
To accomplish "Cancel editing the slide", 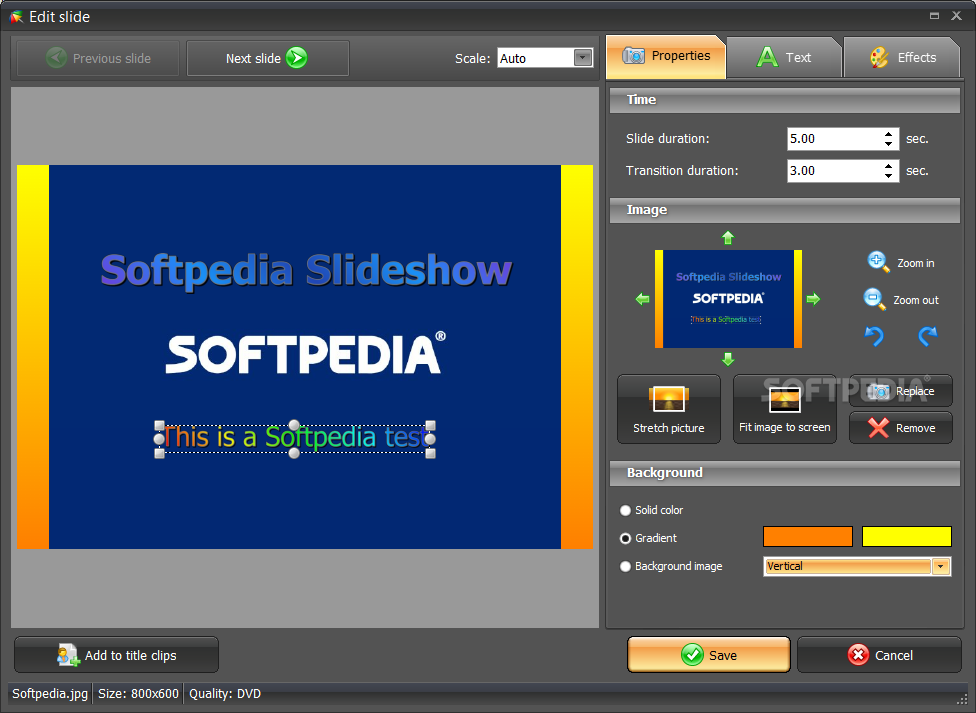I will (x=879, y=654).
